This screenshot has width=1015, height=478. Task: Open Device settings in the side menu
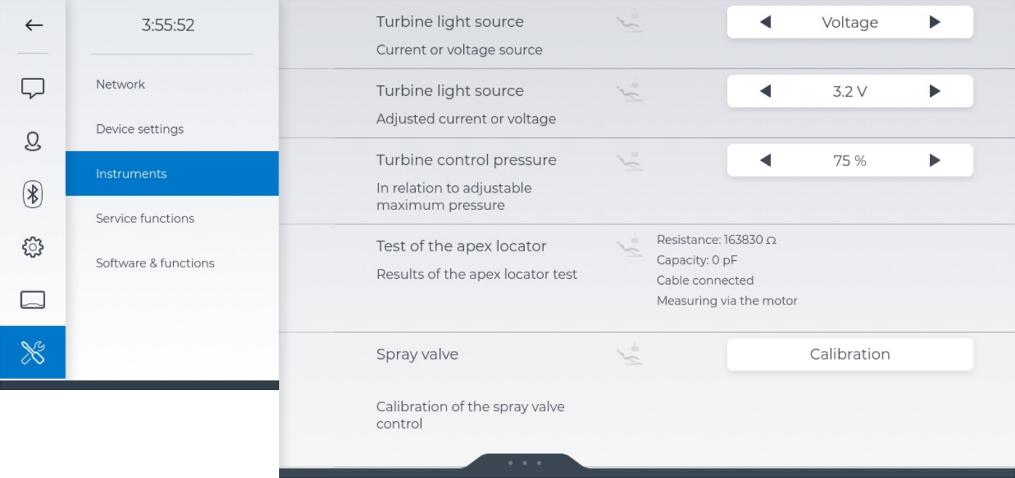[140, 129]
